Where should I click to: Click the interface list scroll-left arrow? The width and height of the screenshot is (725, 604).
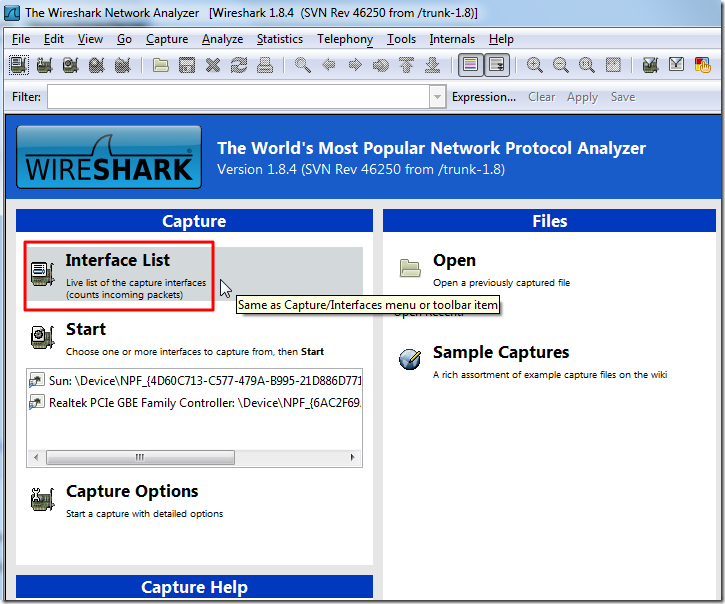coord(36,457)
